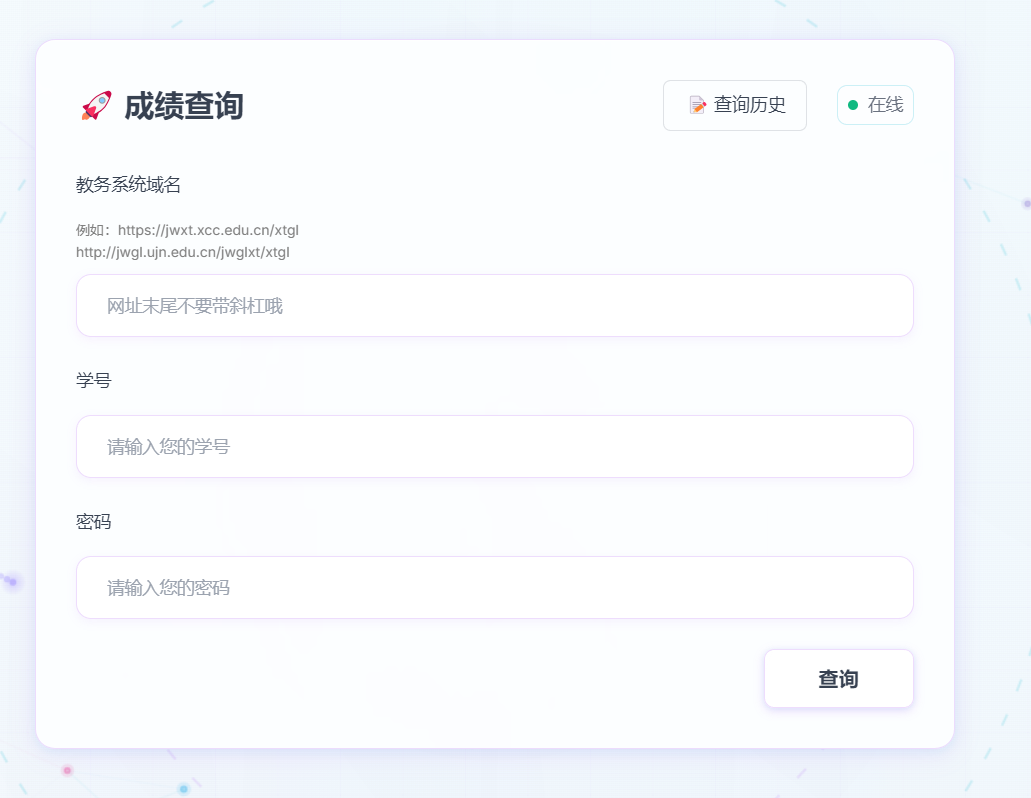Click the 学号 field label
The image size is (1031, 798).
click(94, 381)
